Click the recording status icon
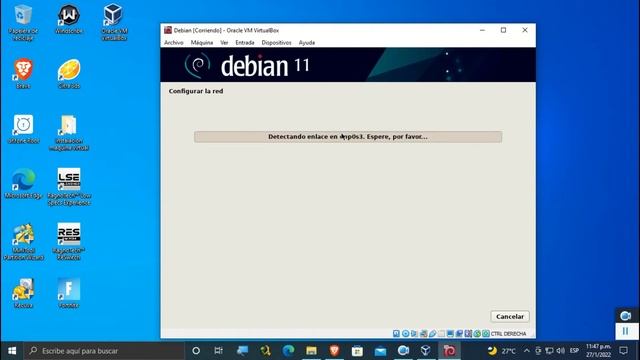This screenshot has height=360, width=640. tap(459, 333)
